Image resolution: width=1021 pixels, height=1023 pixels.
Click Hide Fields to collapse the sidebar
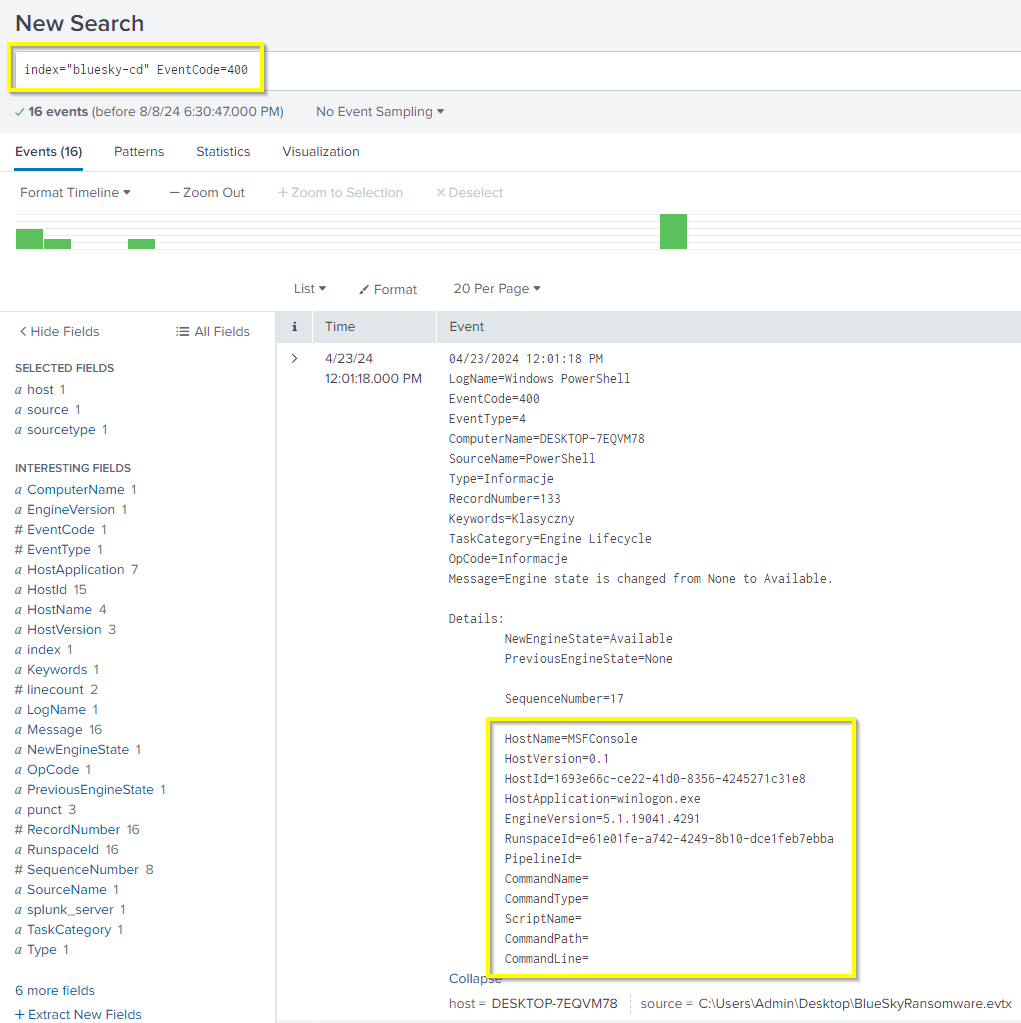(x=59, y=331)
